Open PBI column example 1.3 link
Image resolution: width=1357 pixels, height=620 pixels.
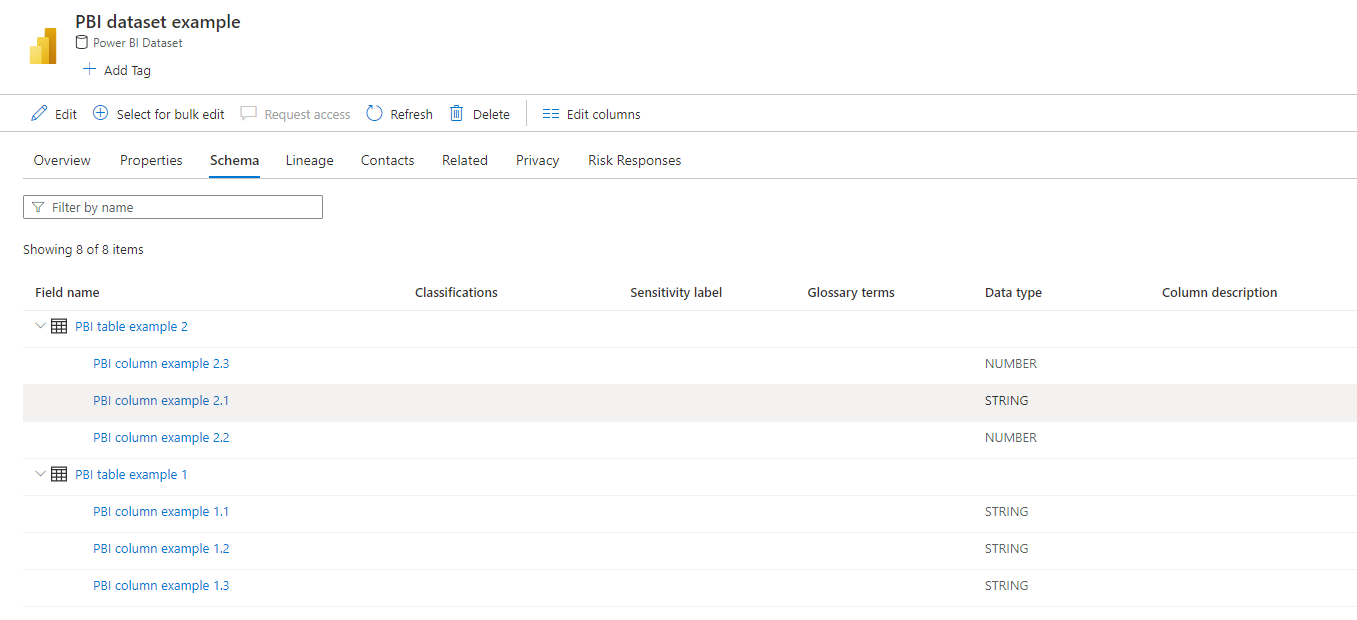pyautogui.click(x=161, y=586)
